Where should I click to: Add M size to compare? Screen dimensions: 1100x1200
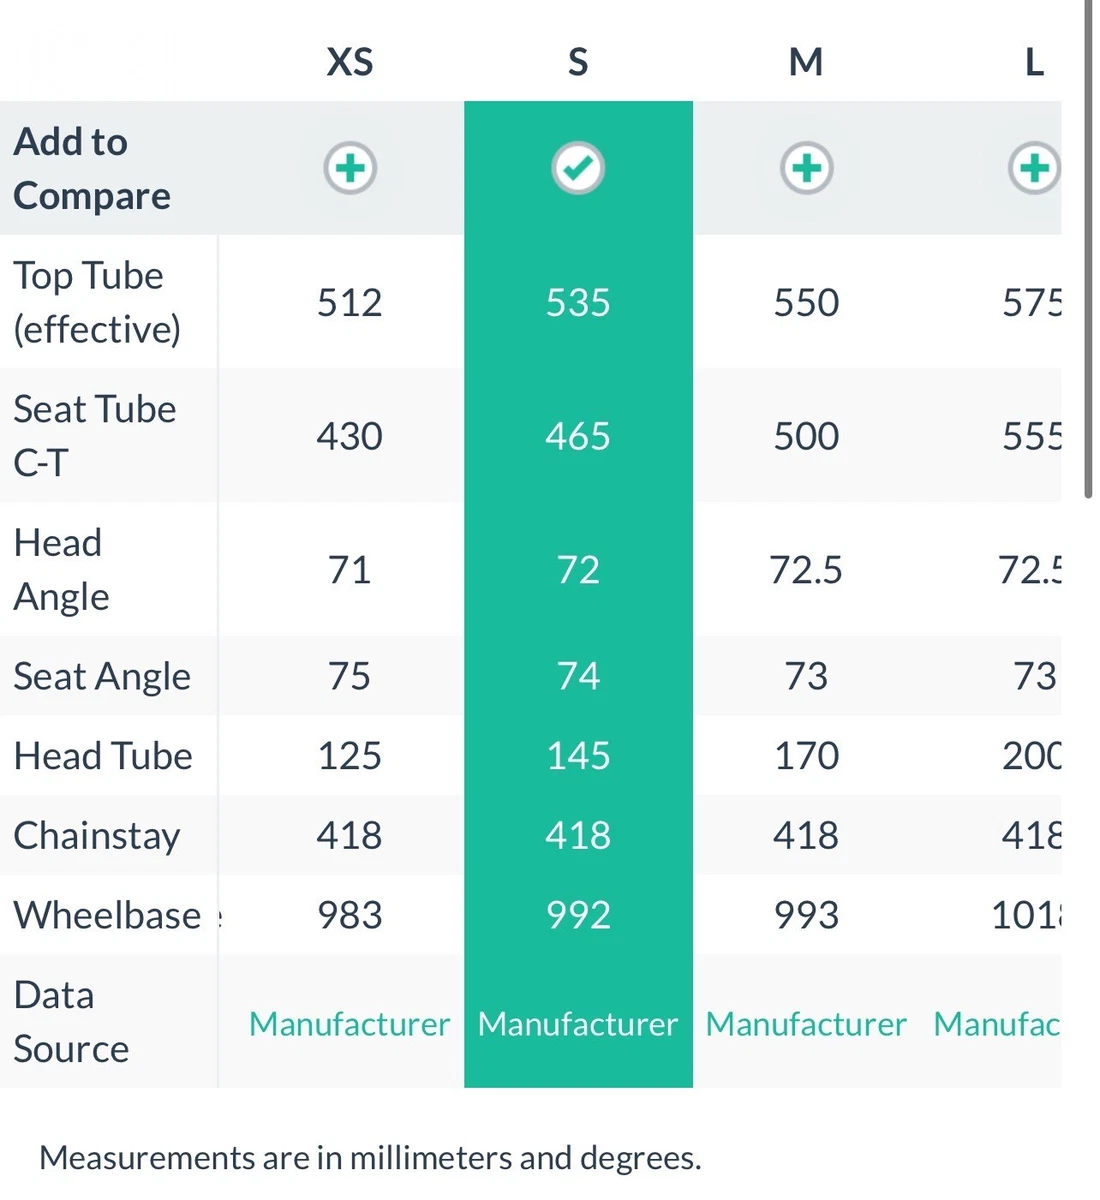click(x=806, y=168)
